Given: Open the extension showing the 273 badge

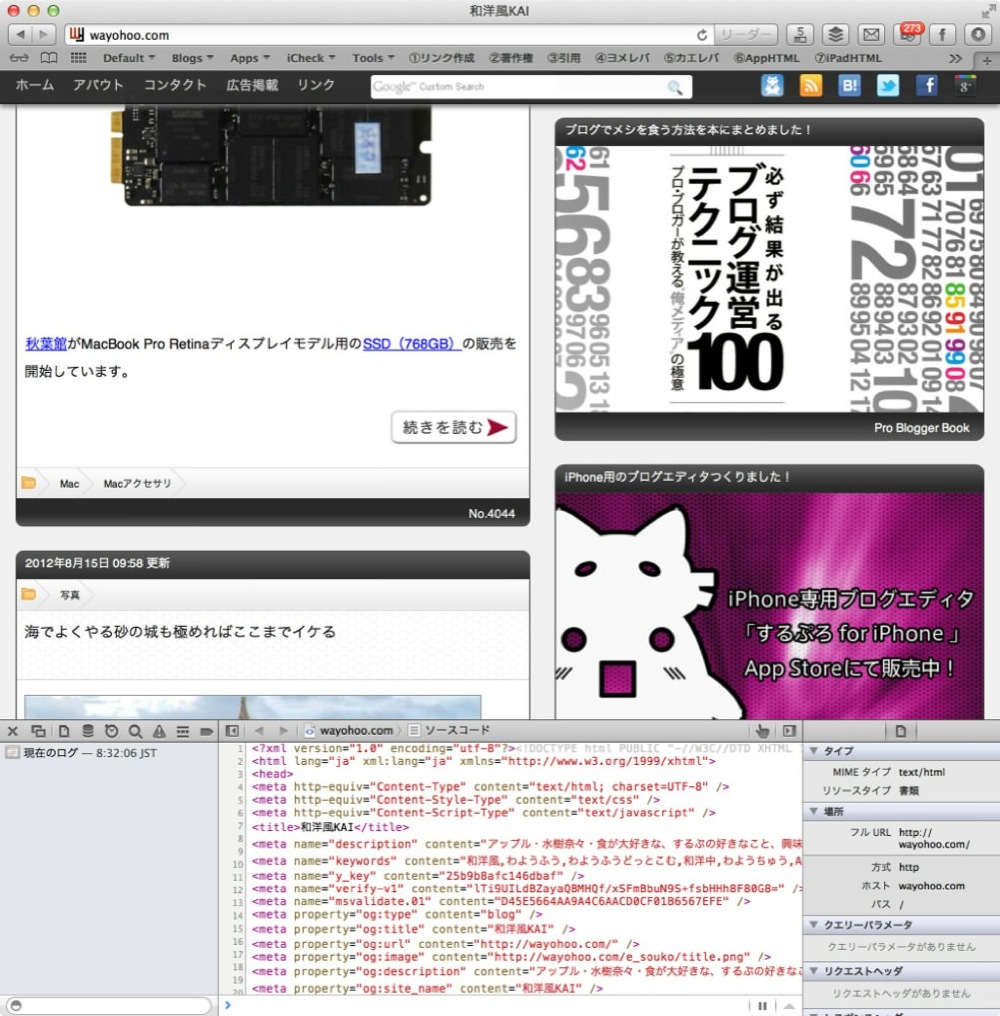Looking at the screenshot, I should click(x=907, y=34).
